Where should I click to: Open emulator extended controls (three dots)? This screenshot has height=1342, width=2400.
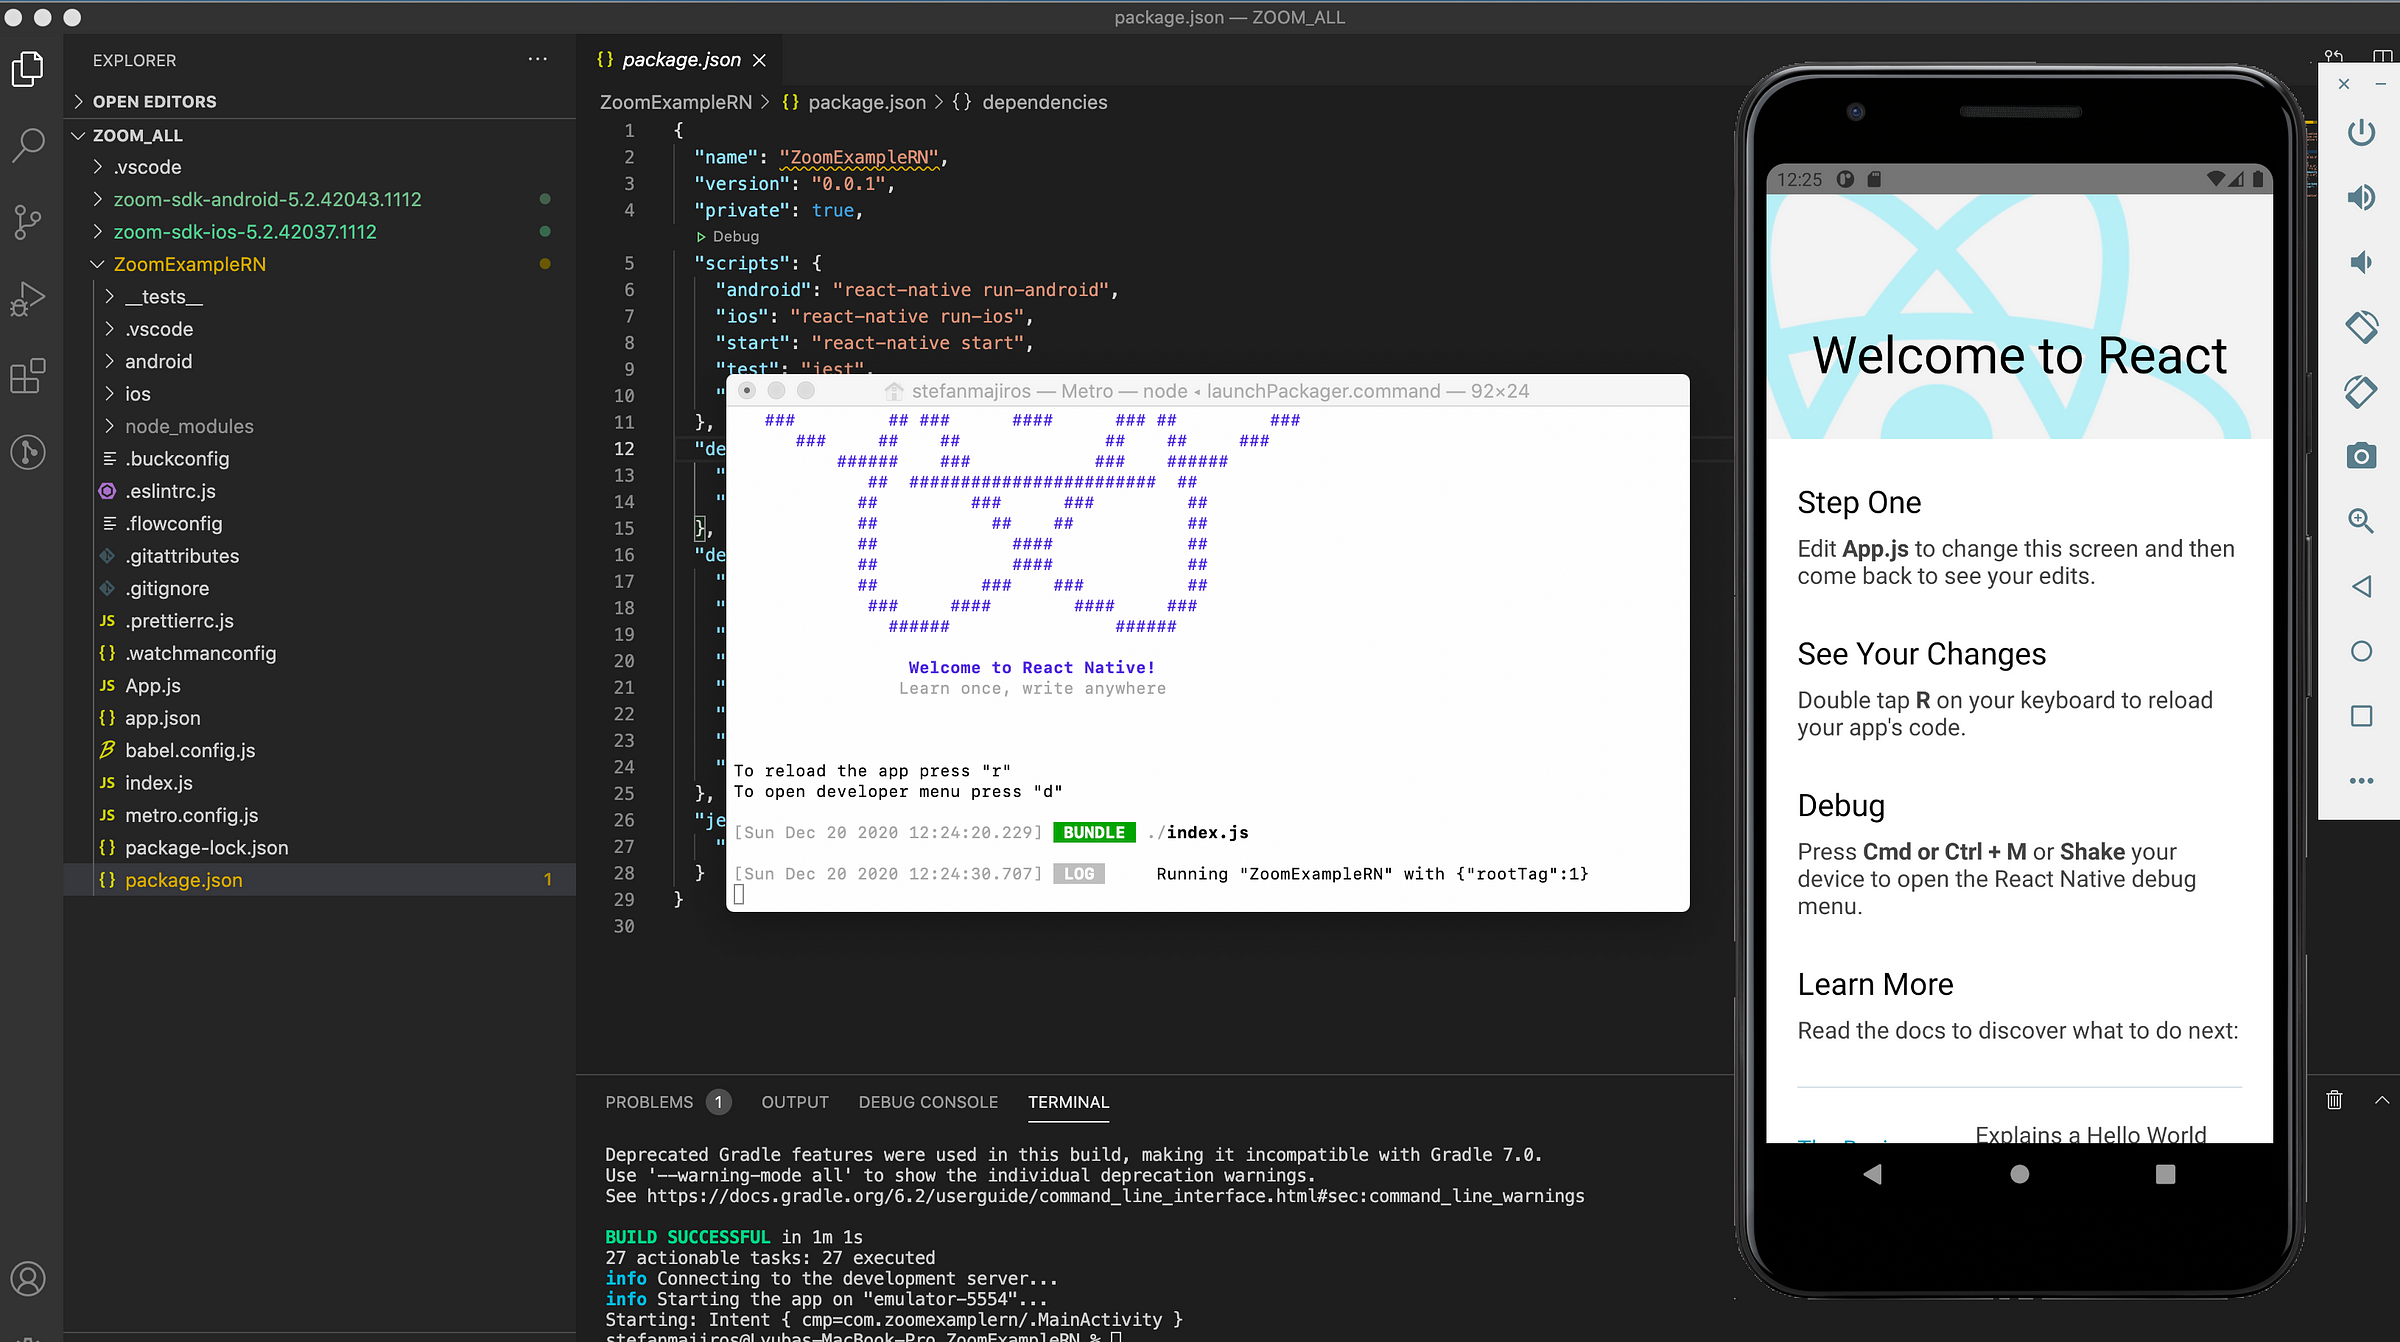pyautogui.click(x=2361, y=781)
